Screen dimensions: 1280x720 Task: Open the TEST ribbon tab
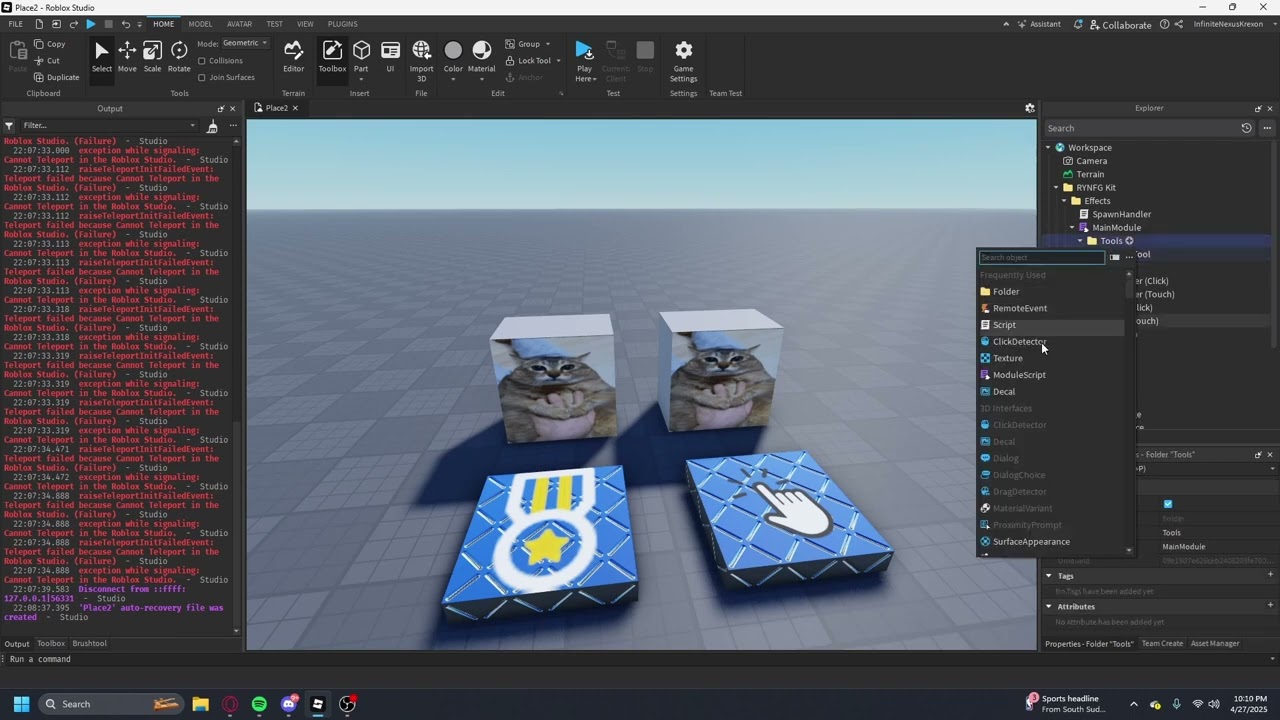(x=274, y=24)
